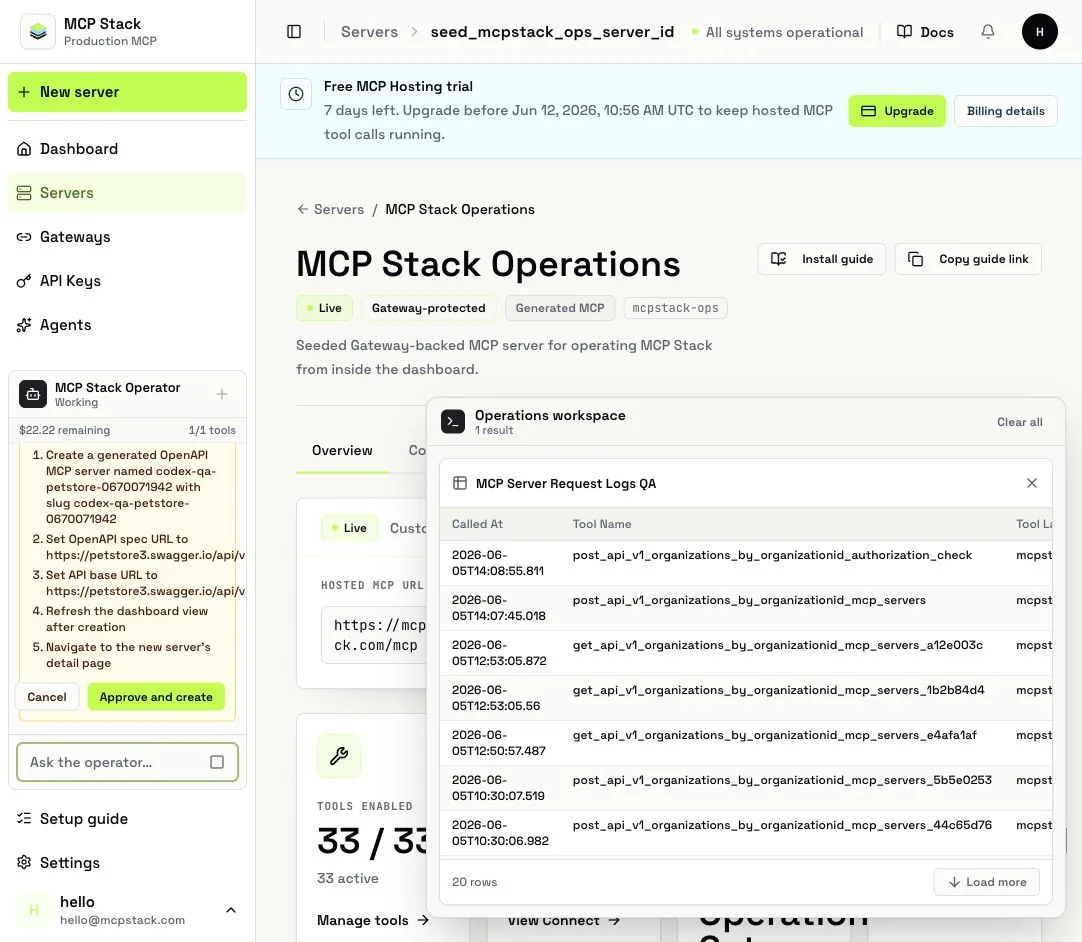Viewport: 1082px width, 942px height.
Task: Close the MCP Server Request Logs QA result
Action: (x=1032, y=483)
